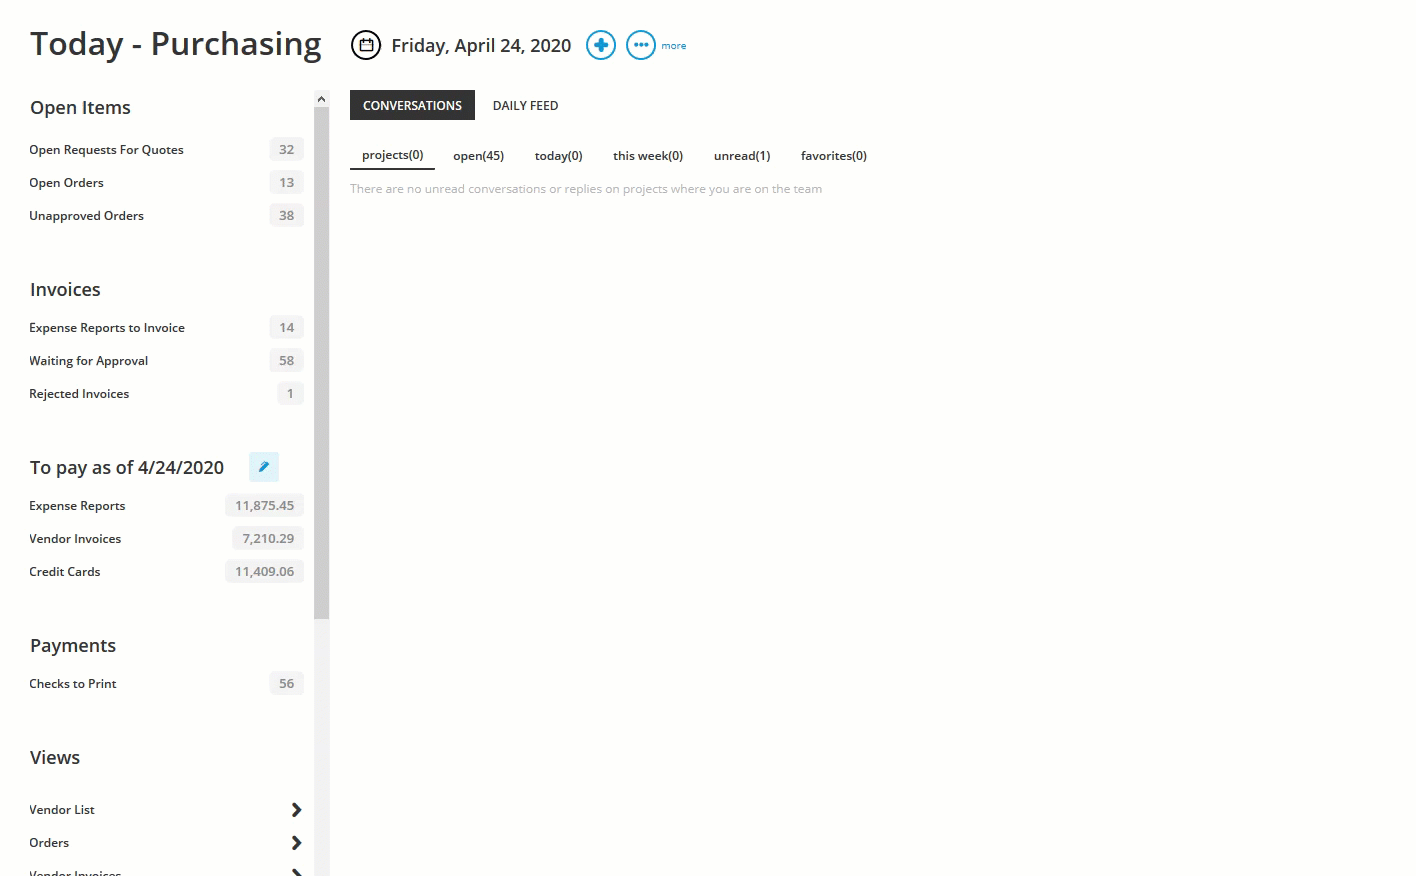Open the Vendor List view
Screen dimensions: 1416x876
coord(62,810)
